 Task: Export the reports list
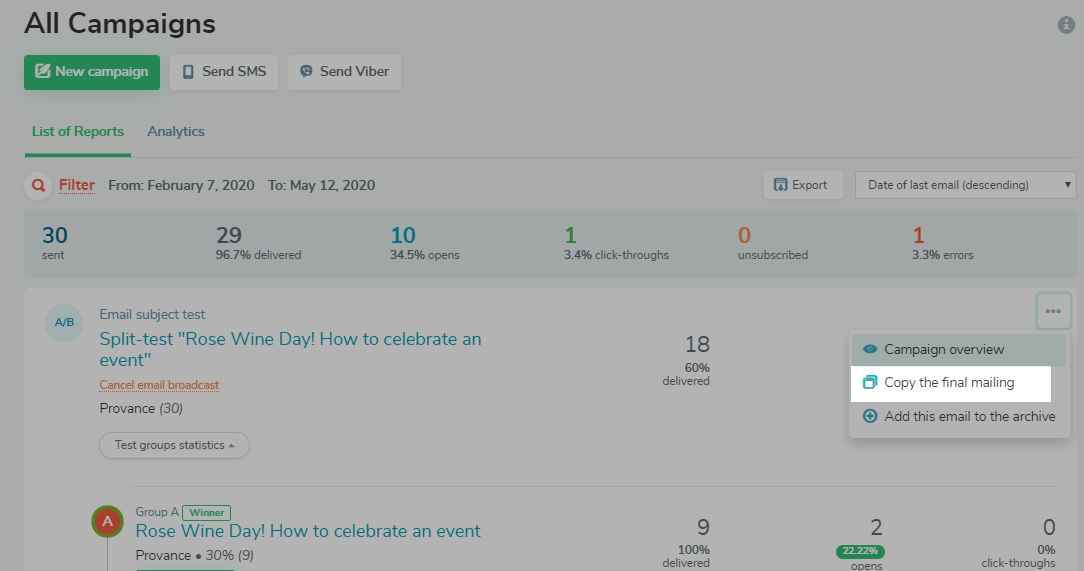click(x=803, y=185)
